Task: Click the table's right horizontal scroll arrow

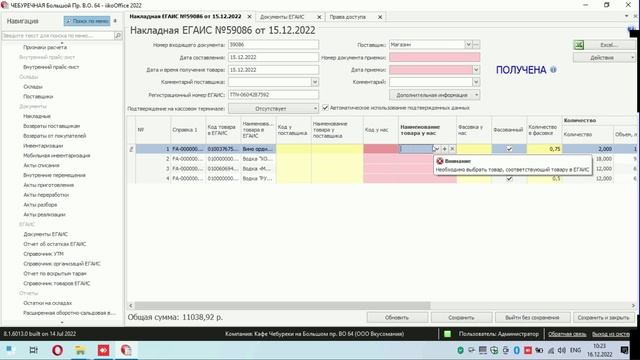Action: [x=633, y=305]
